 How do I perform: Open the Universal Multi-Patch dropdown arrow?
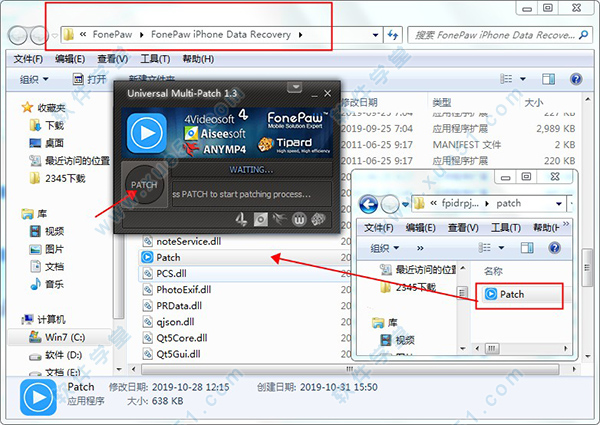pyautogui.click(x=295, y=87)
